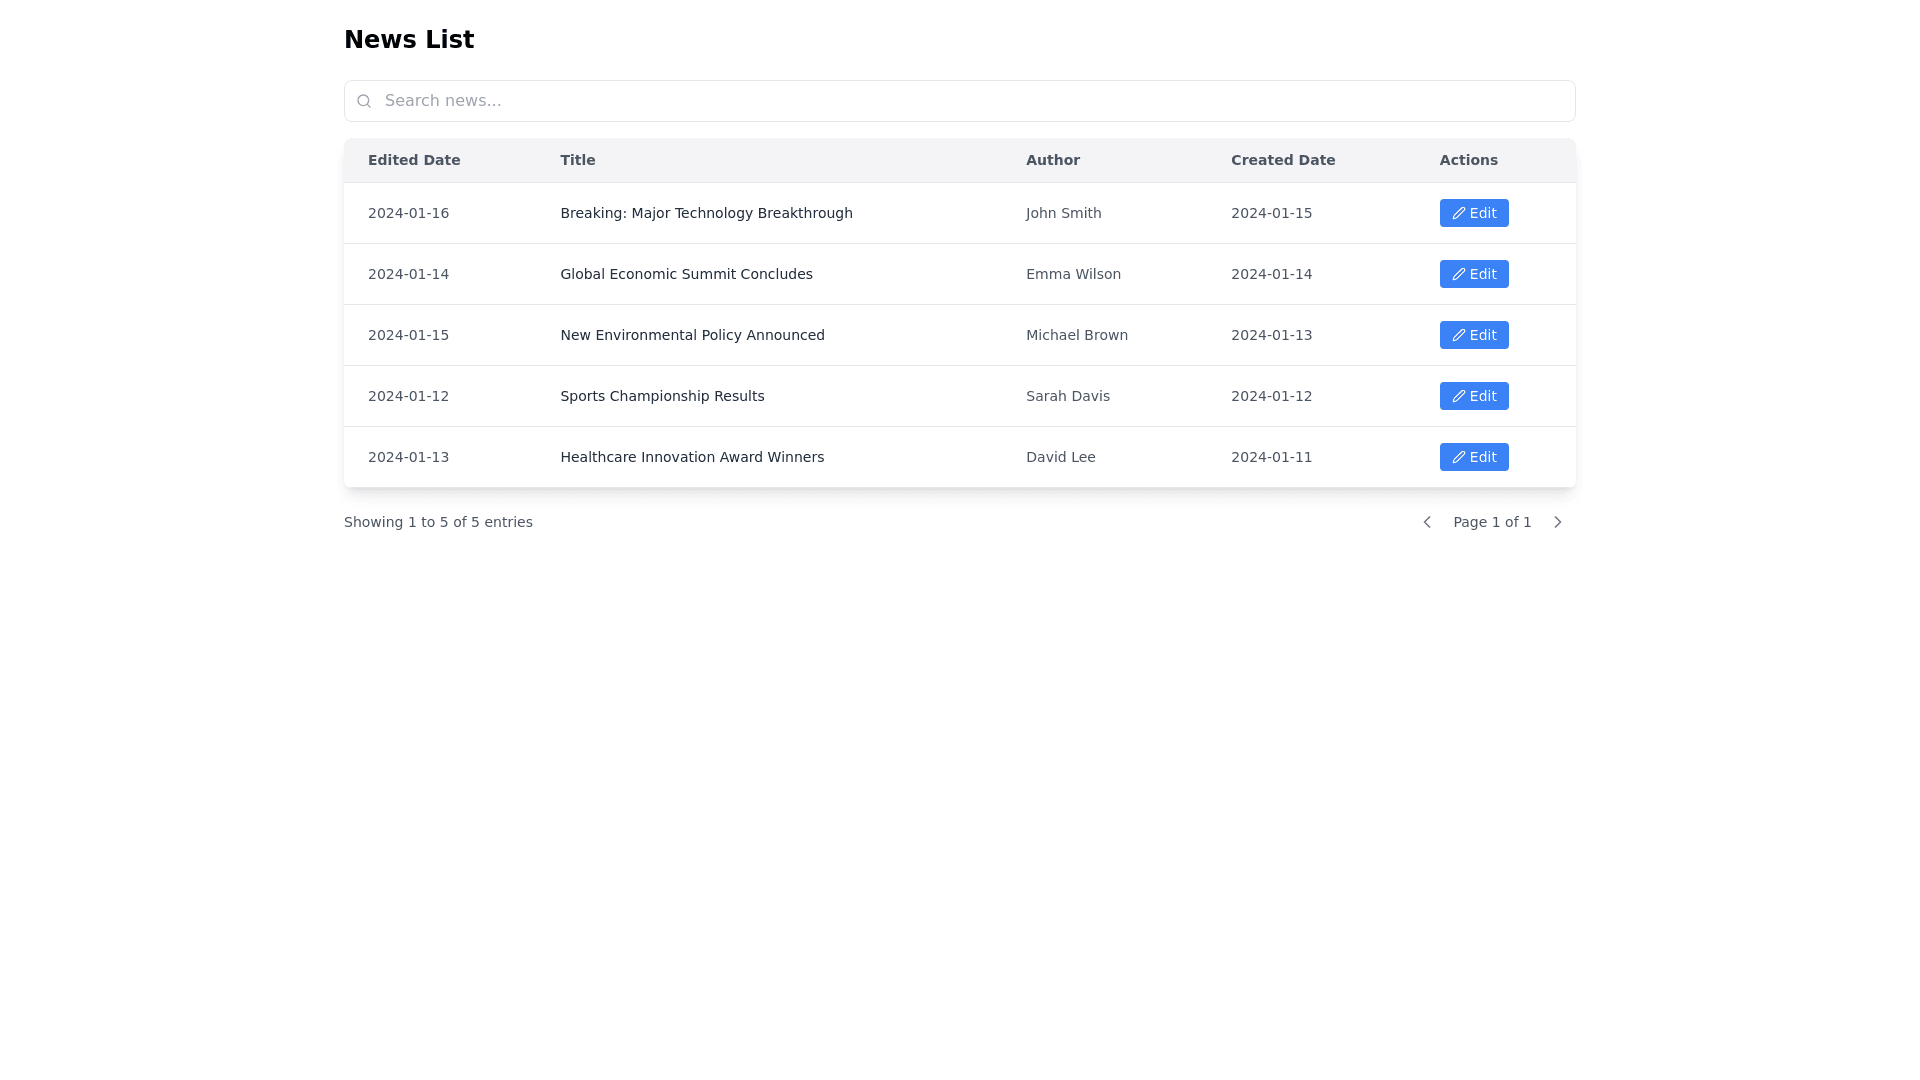The image size is (1920, 1080).
Task: Click the Author column header
Action: (x=1052, y=160)
